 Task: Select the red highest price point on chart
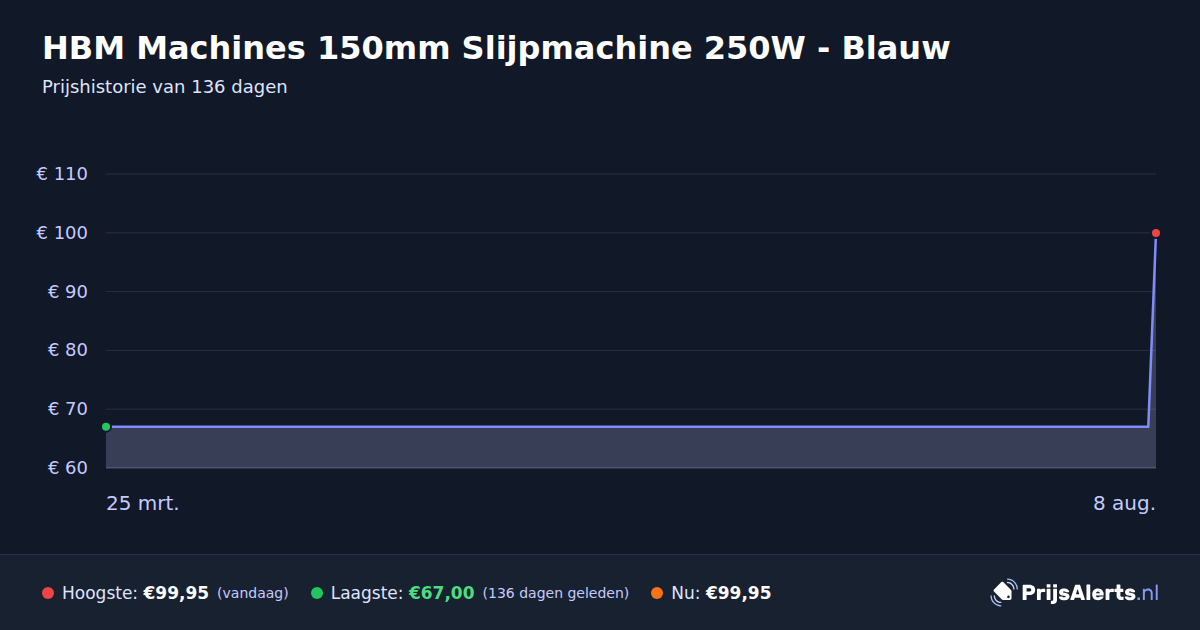(1156, 233)
